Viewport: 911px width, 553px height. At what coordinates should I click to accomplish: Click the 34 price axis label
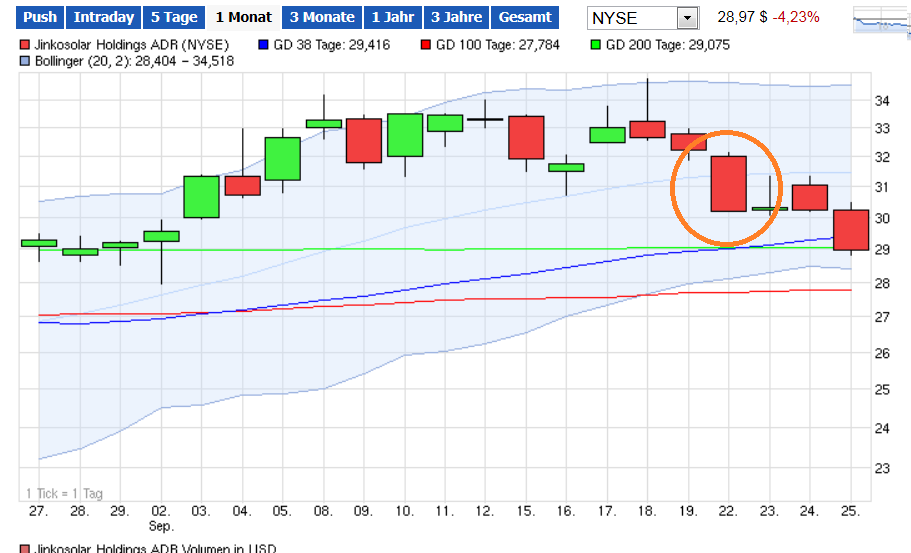coord(882,101)
